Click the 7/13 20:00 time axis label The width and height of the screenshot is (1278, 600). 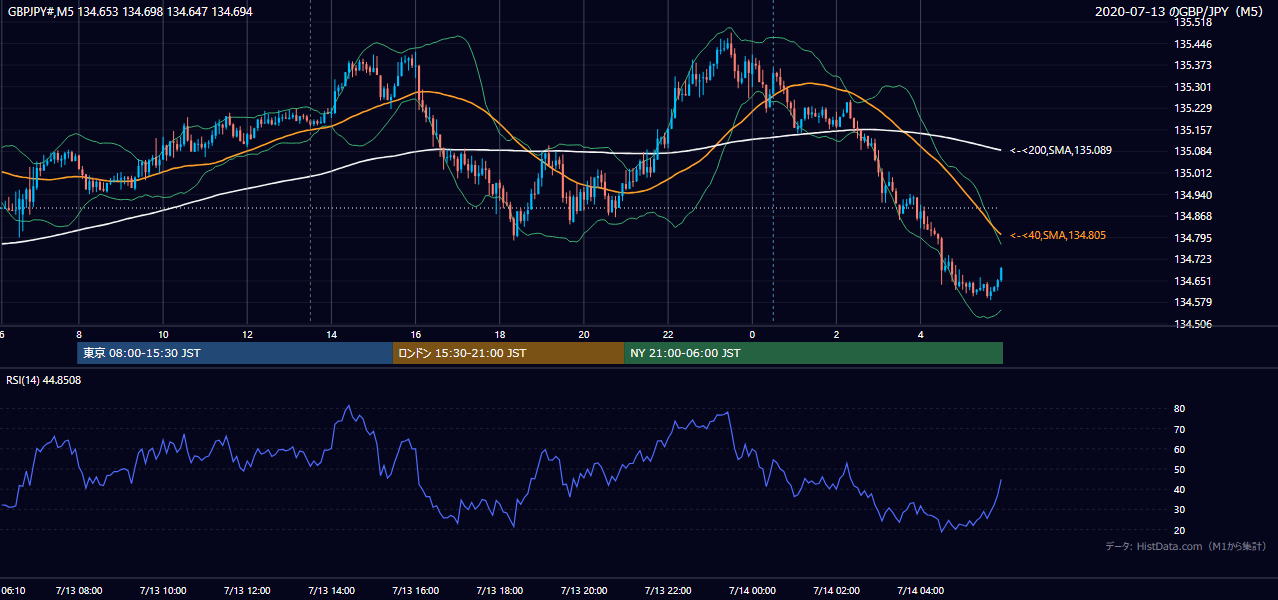pyautogui.click(x=584, y=591)
